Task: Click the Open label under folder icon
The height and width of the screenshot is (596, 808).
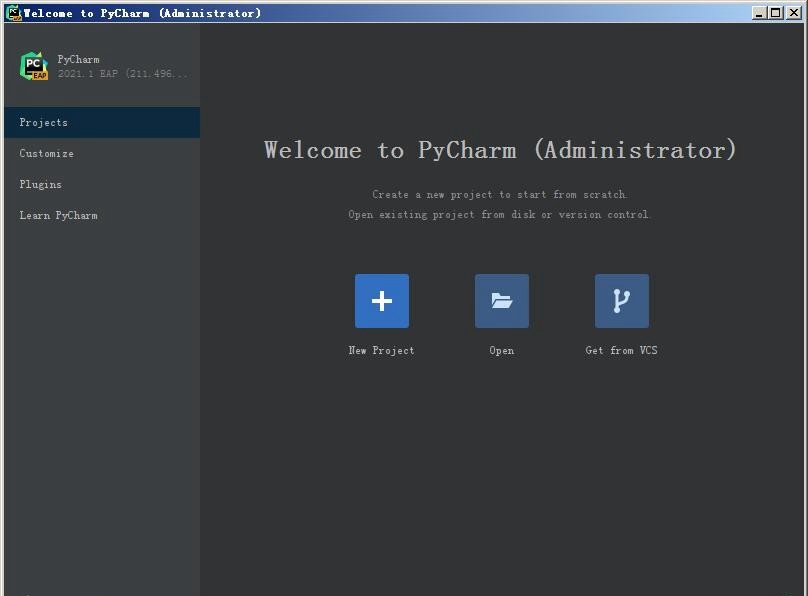Action: click(x=502, y=351)
